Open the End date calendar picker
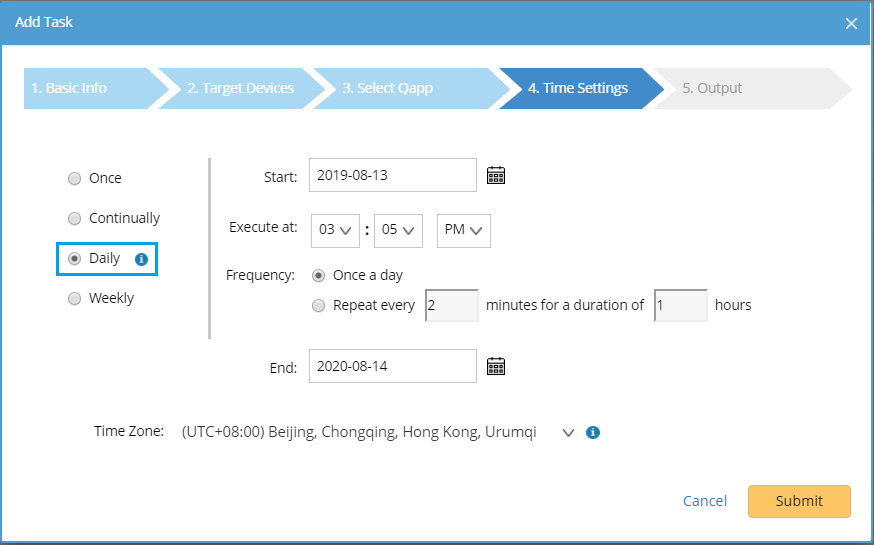The height and width of the screenshot is (545, 874). [x=496, y=366]
